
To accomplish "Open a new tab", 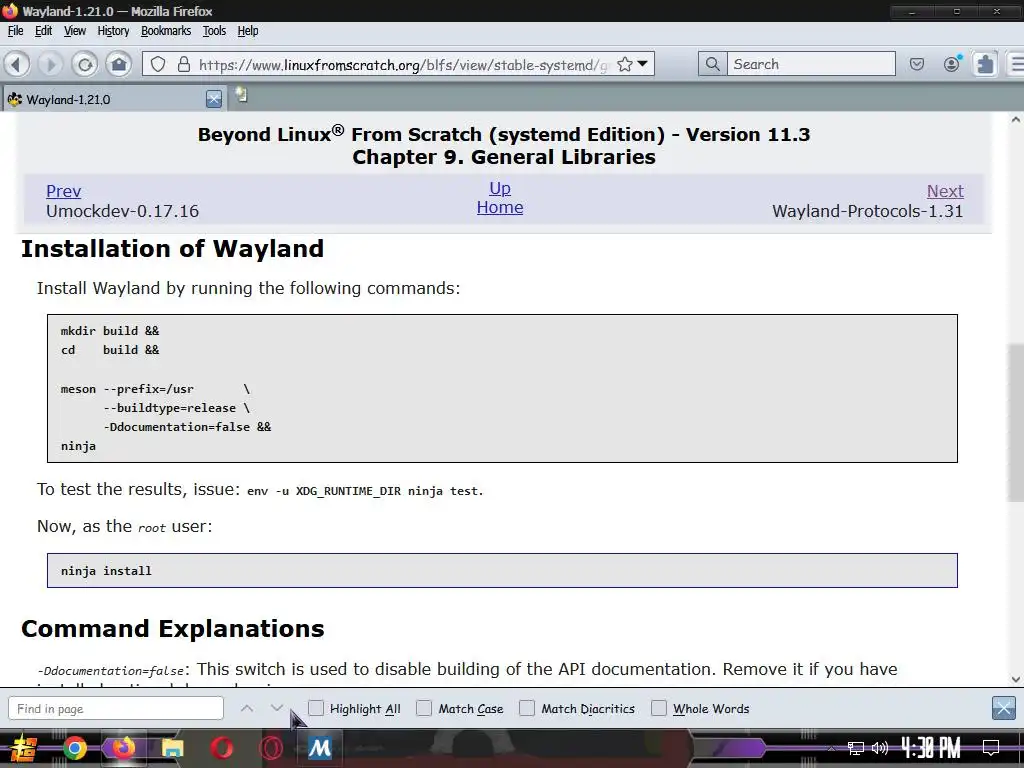I will (x=242, y=95).
